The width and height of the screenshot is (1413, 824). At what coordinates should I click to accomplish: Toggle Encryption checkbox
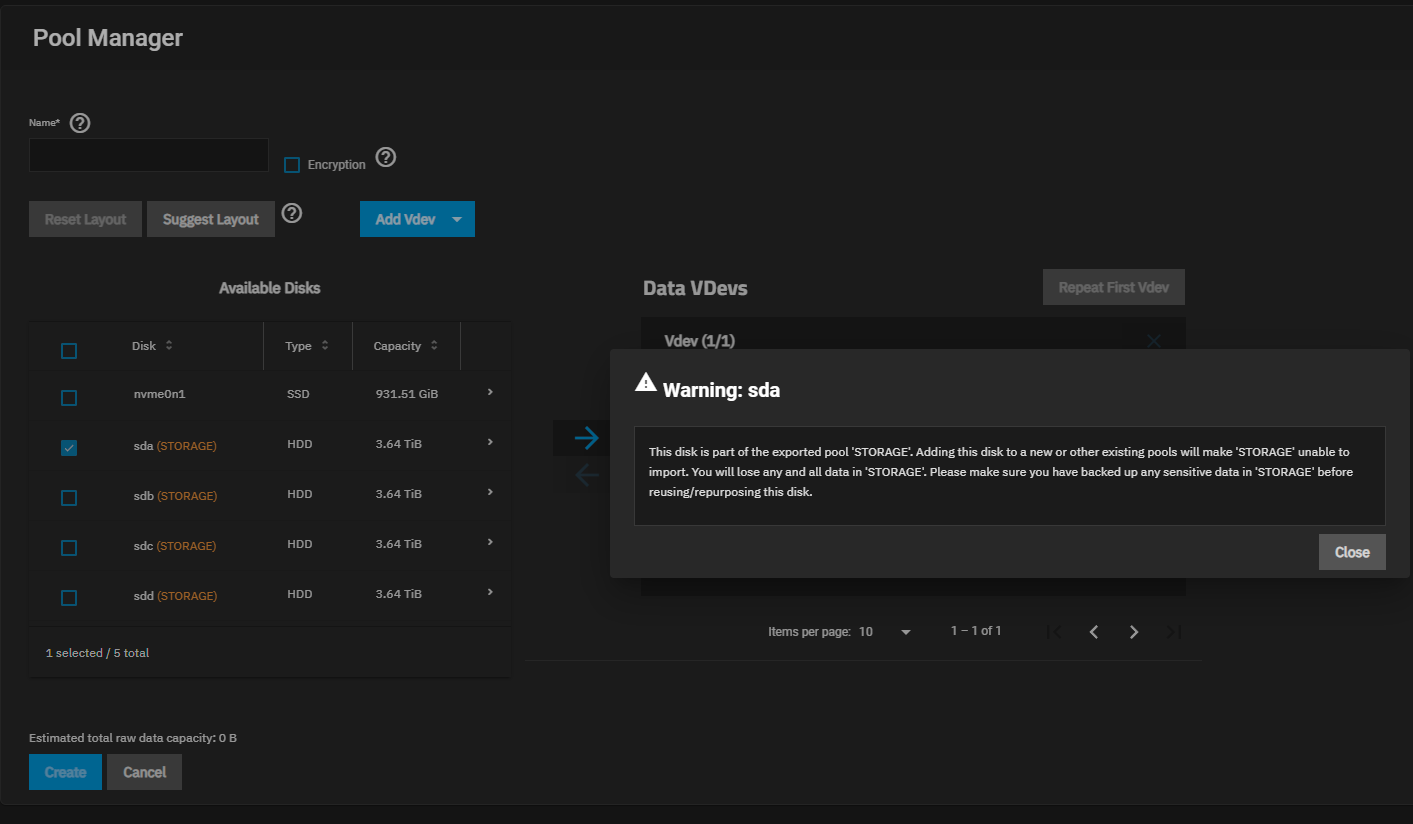pyautogui.click(x=292, y=165)
